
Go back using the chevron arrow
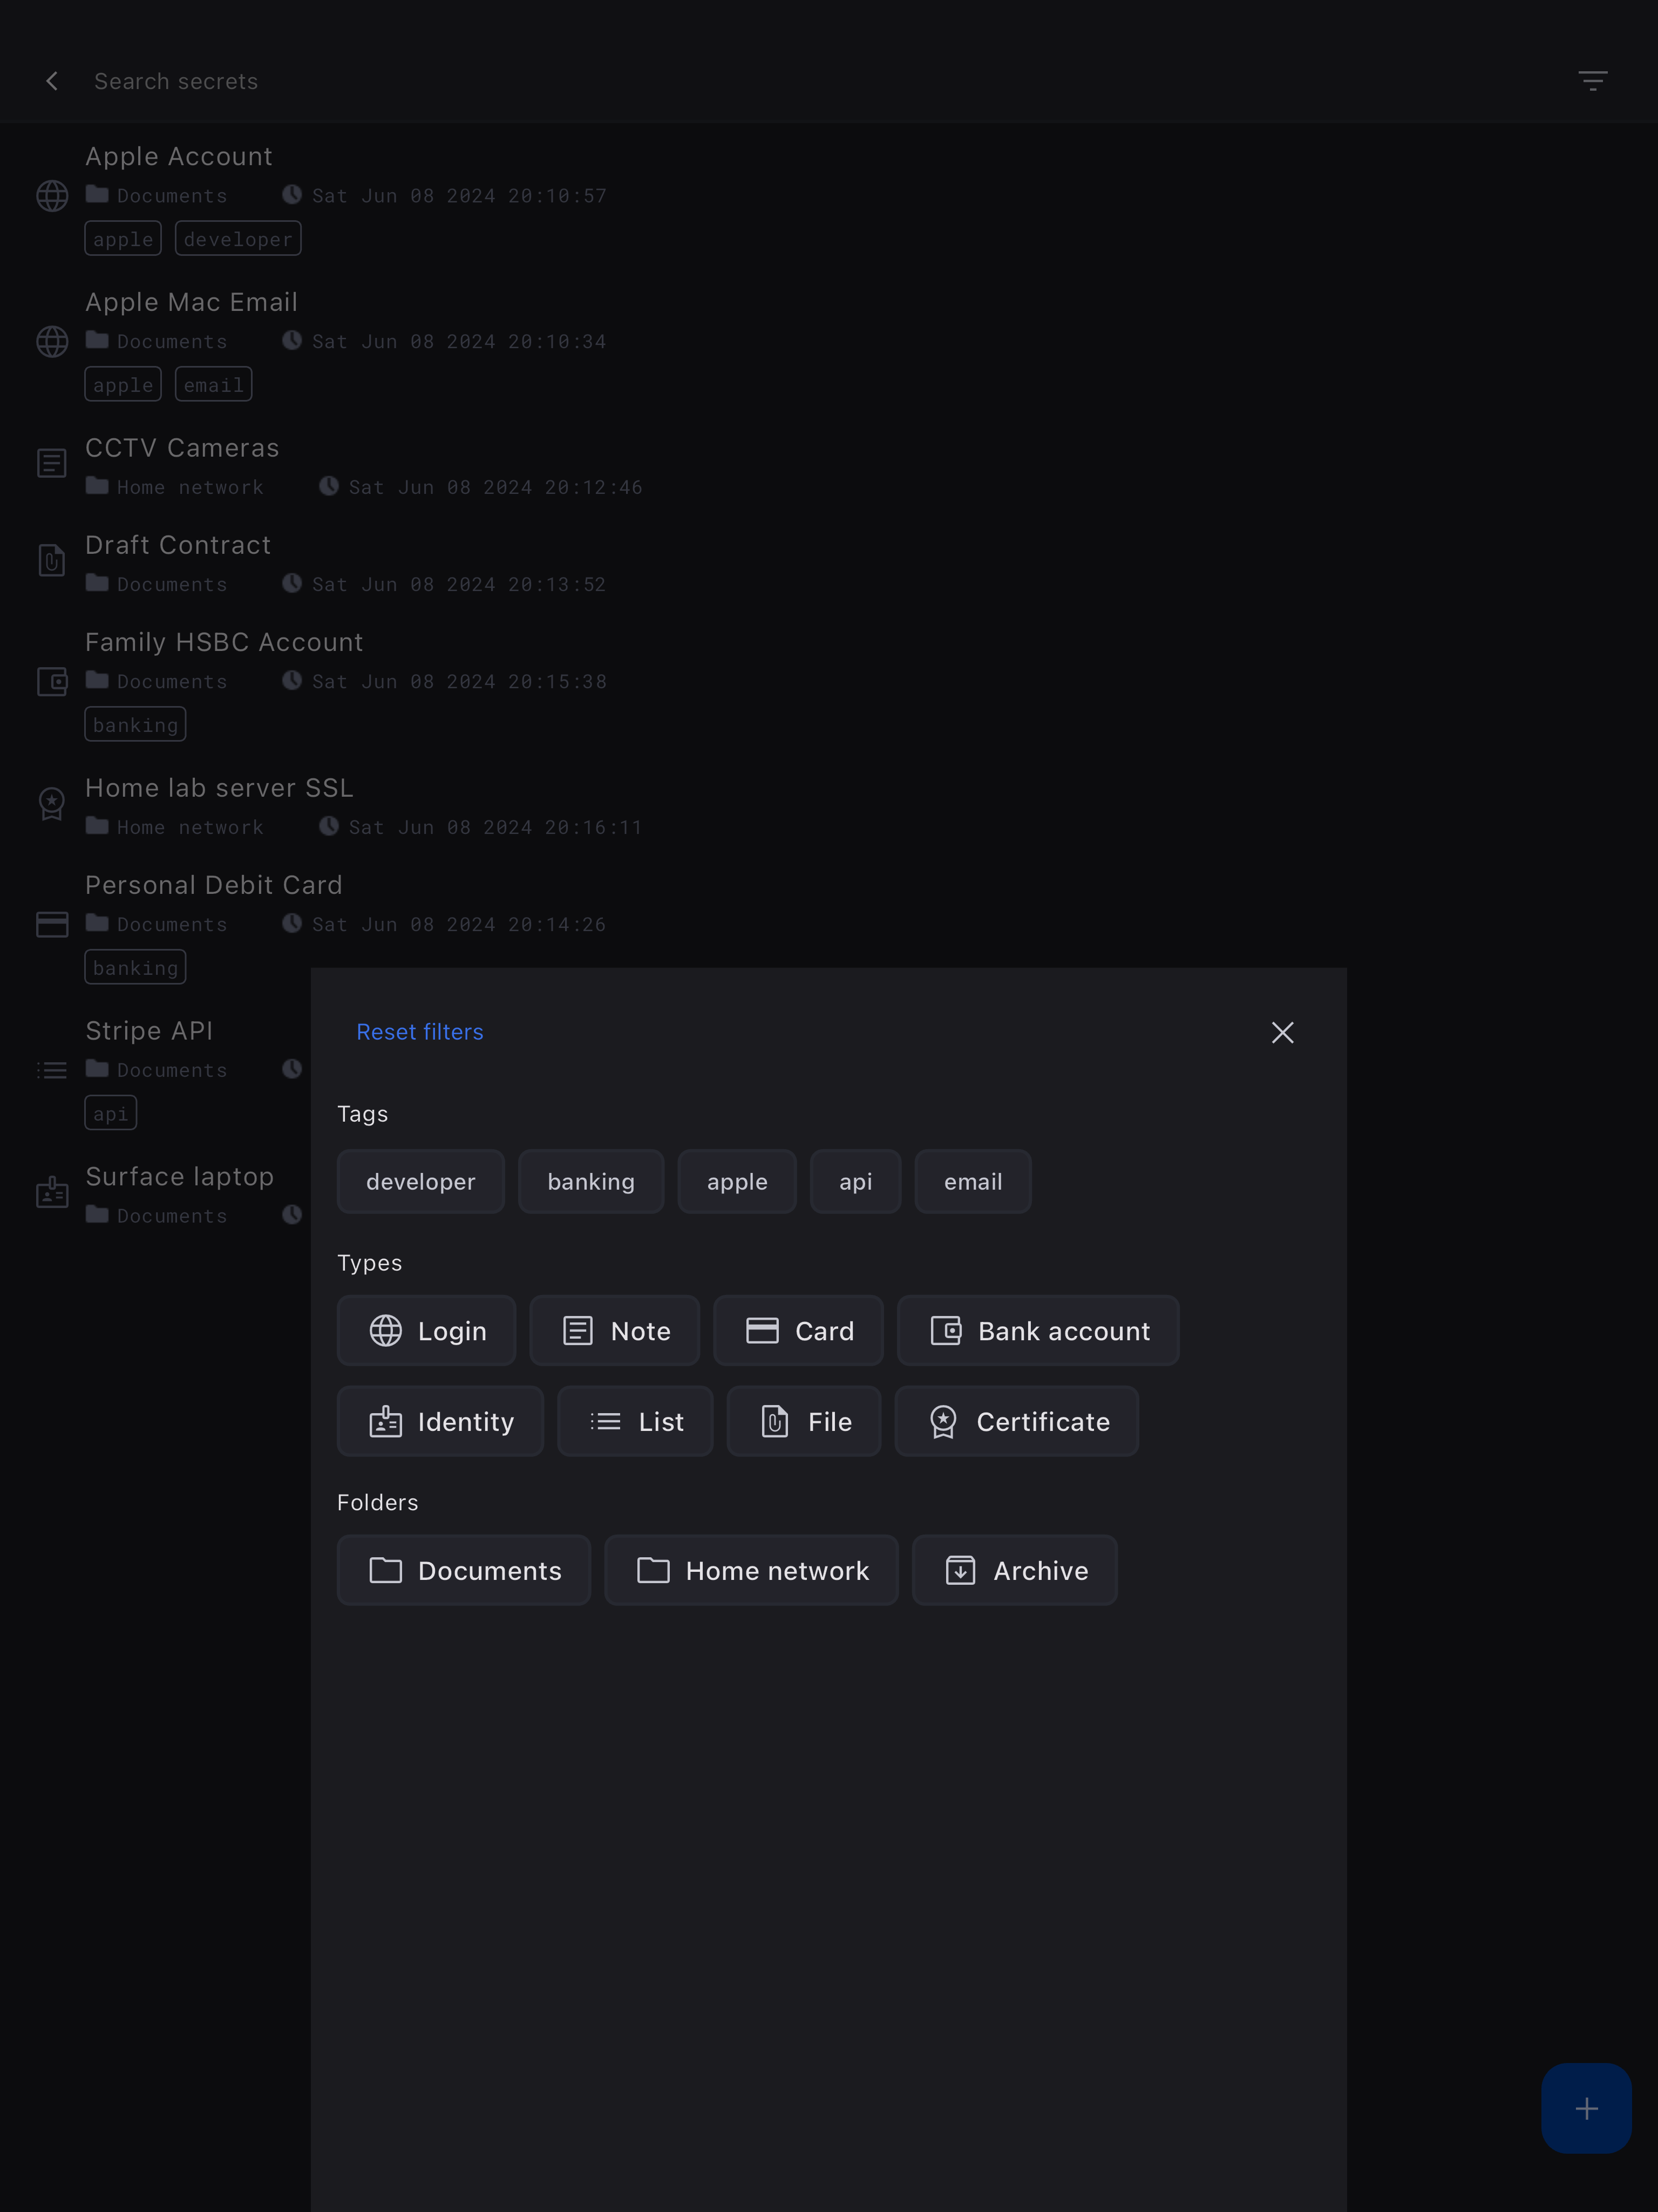pos(52,81)
